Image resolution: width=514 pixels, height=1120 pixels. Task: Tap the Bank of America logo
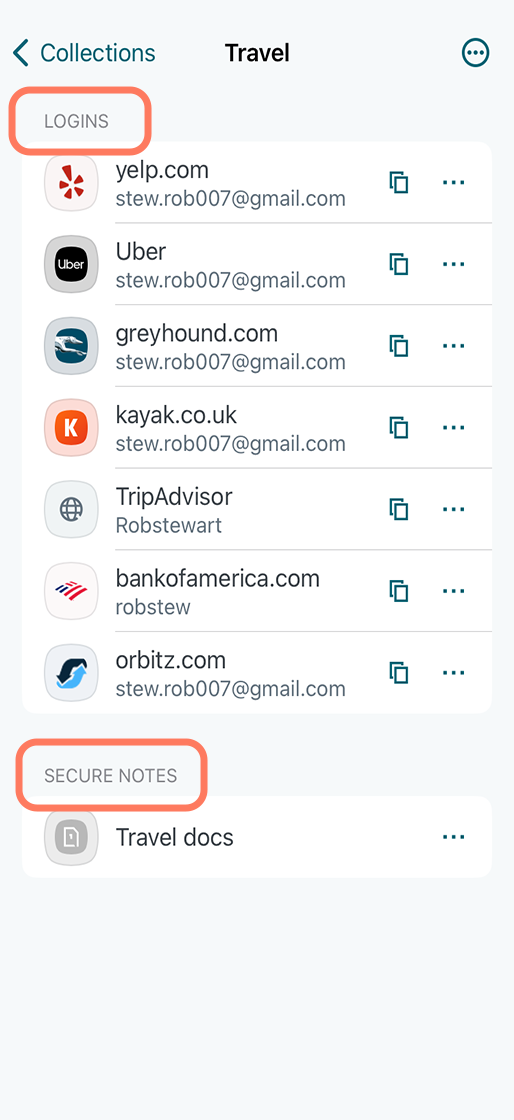pos(71,591)
